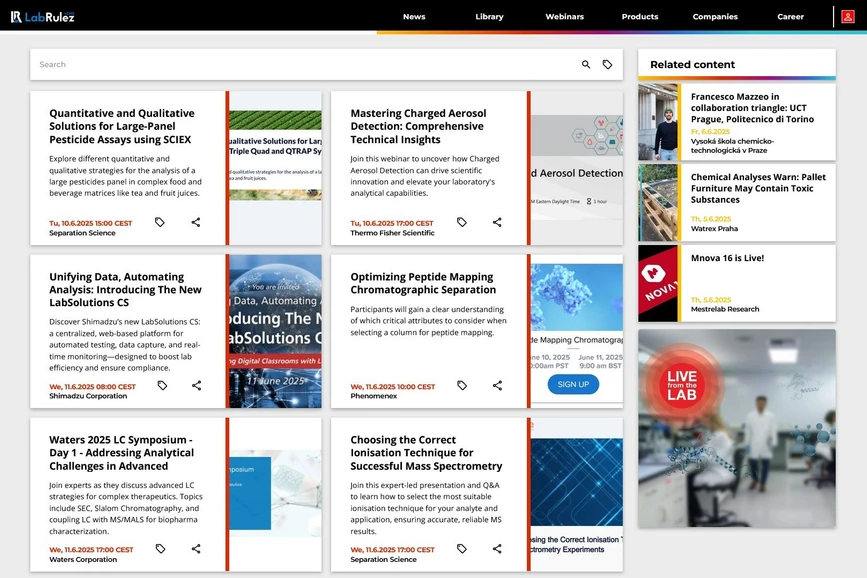This screenshot has height=578, width=867.
Task: Share the SCIEX Pesticide Assays webinar
Action: (196, 222)
